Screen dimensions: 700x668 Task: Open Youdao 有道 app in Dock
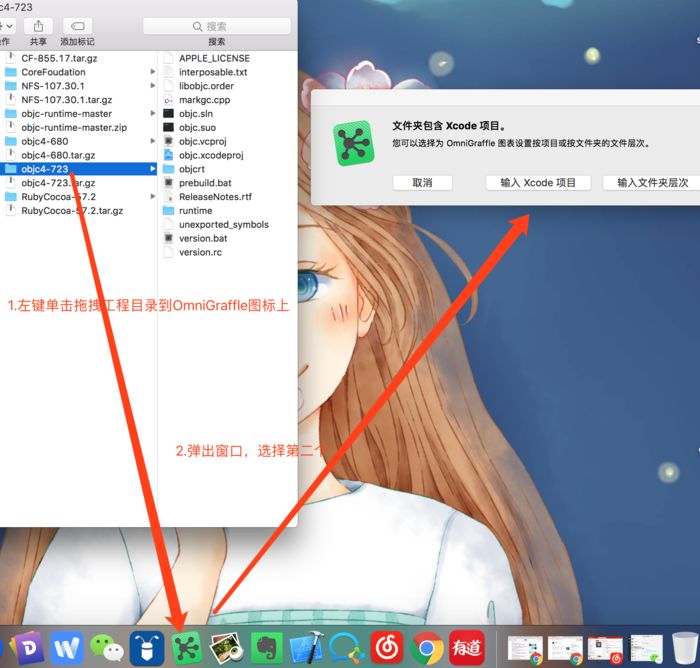pyautogui.click(x=467, y=648)
